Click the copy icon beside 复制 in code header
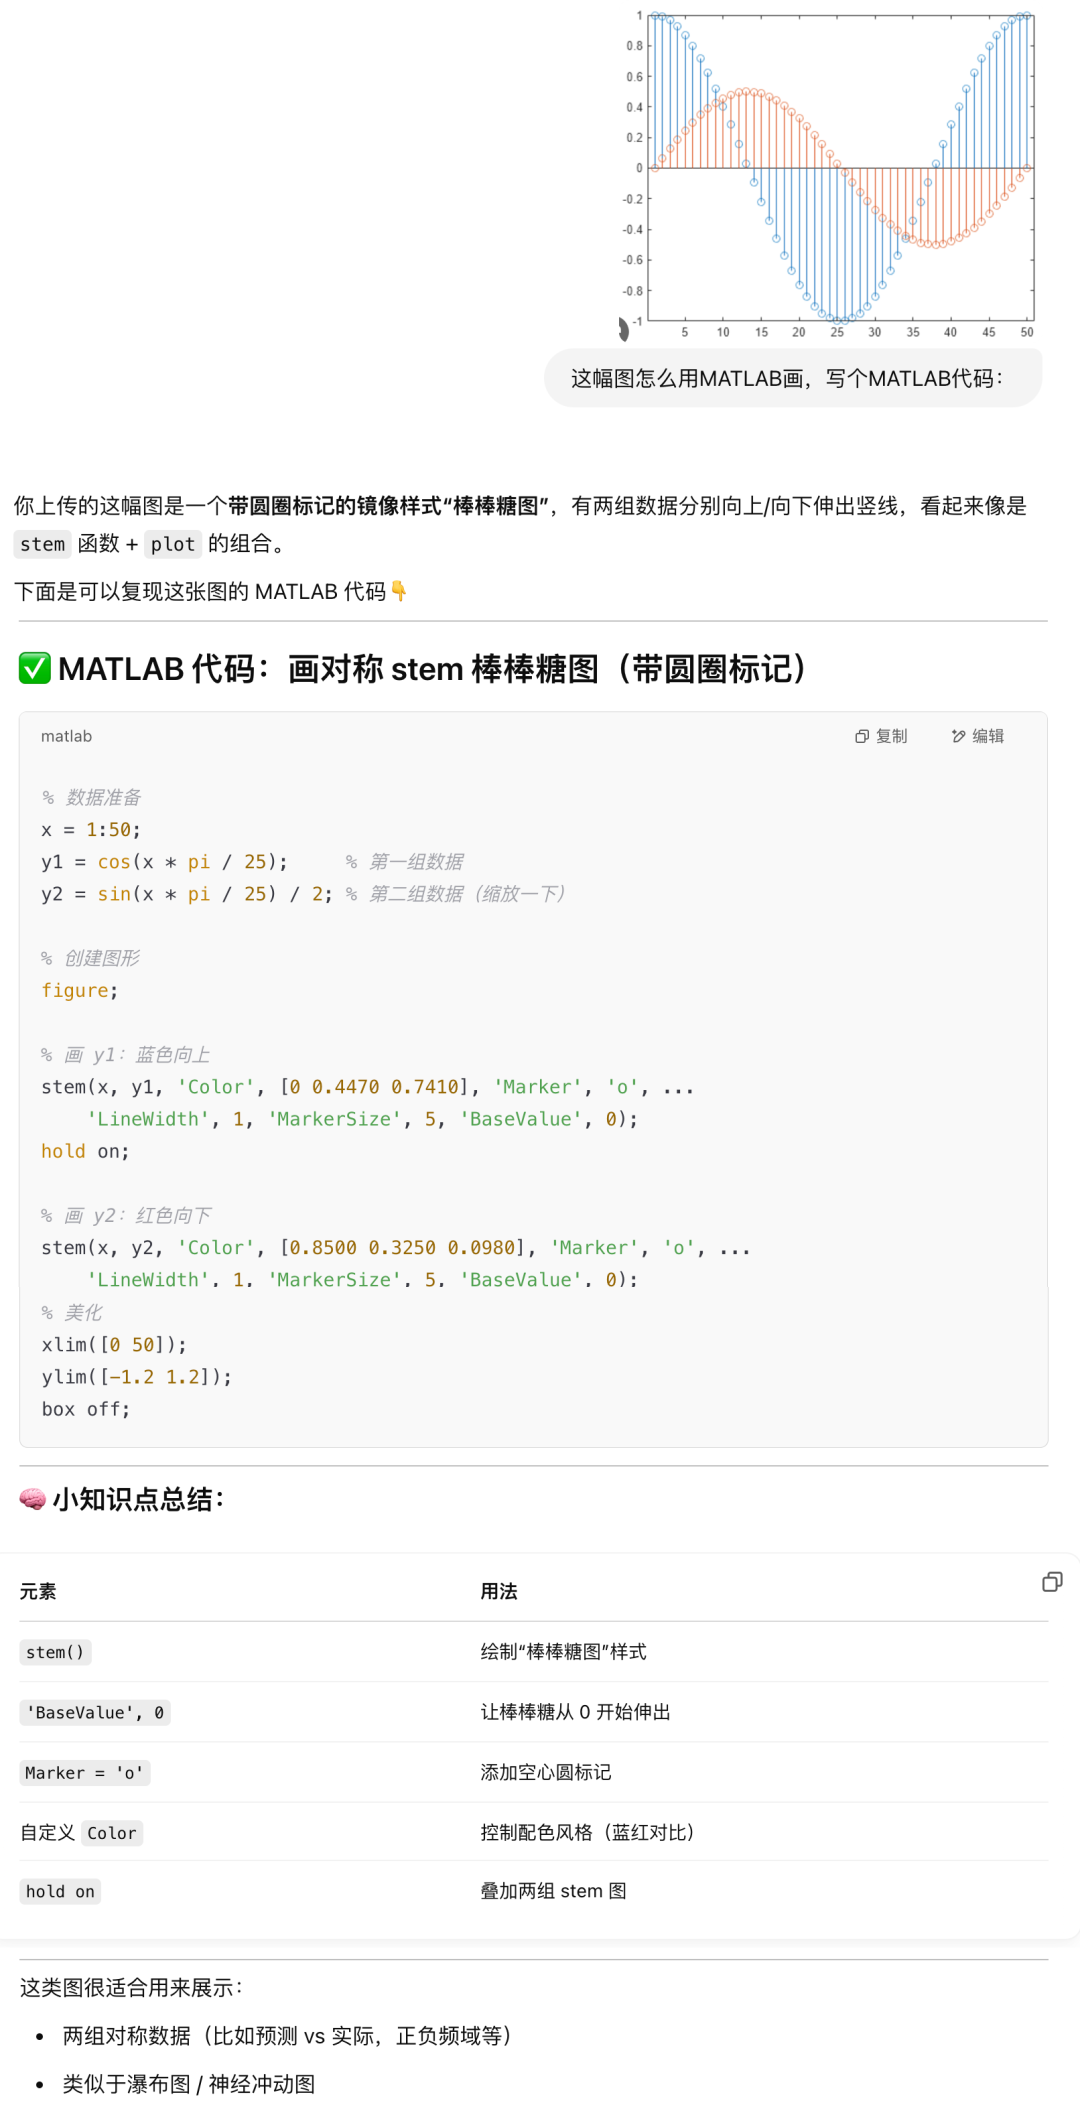1080x2111 pixels. tap(862, 736)
